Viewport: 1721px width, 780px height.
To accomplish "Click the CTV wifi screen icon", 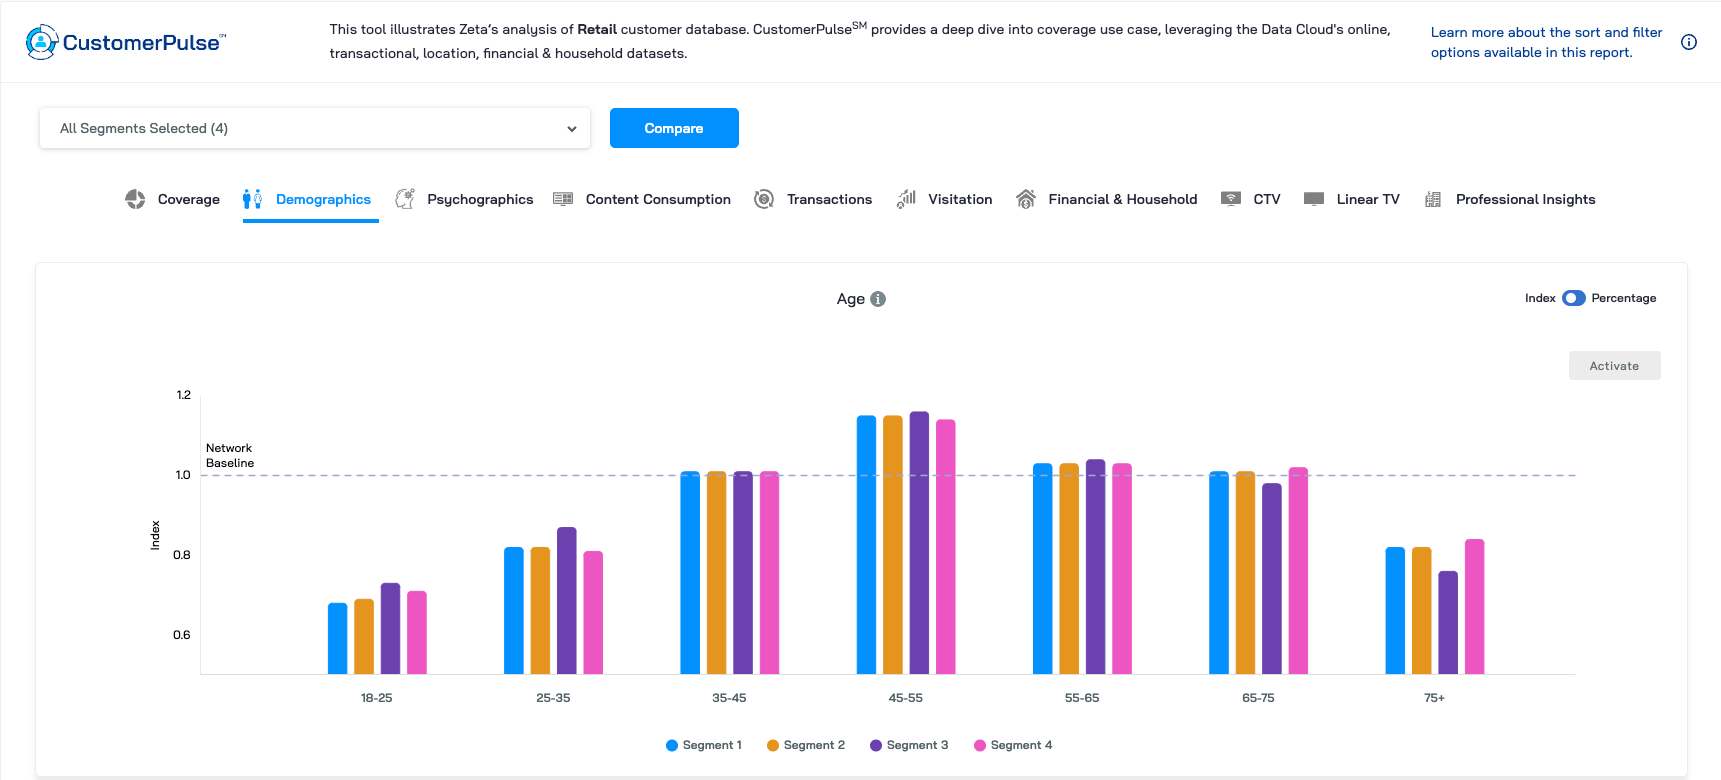I will [x=1231, y=199].
